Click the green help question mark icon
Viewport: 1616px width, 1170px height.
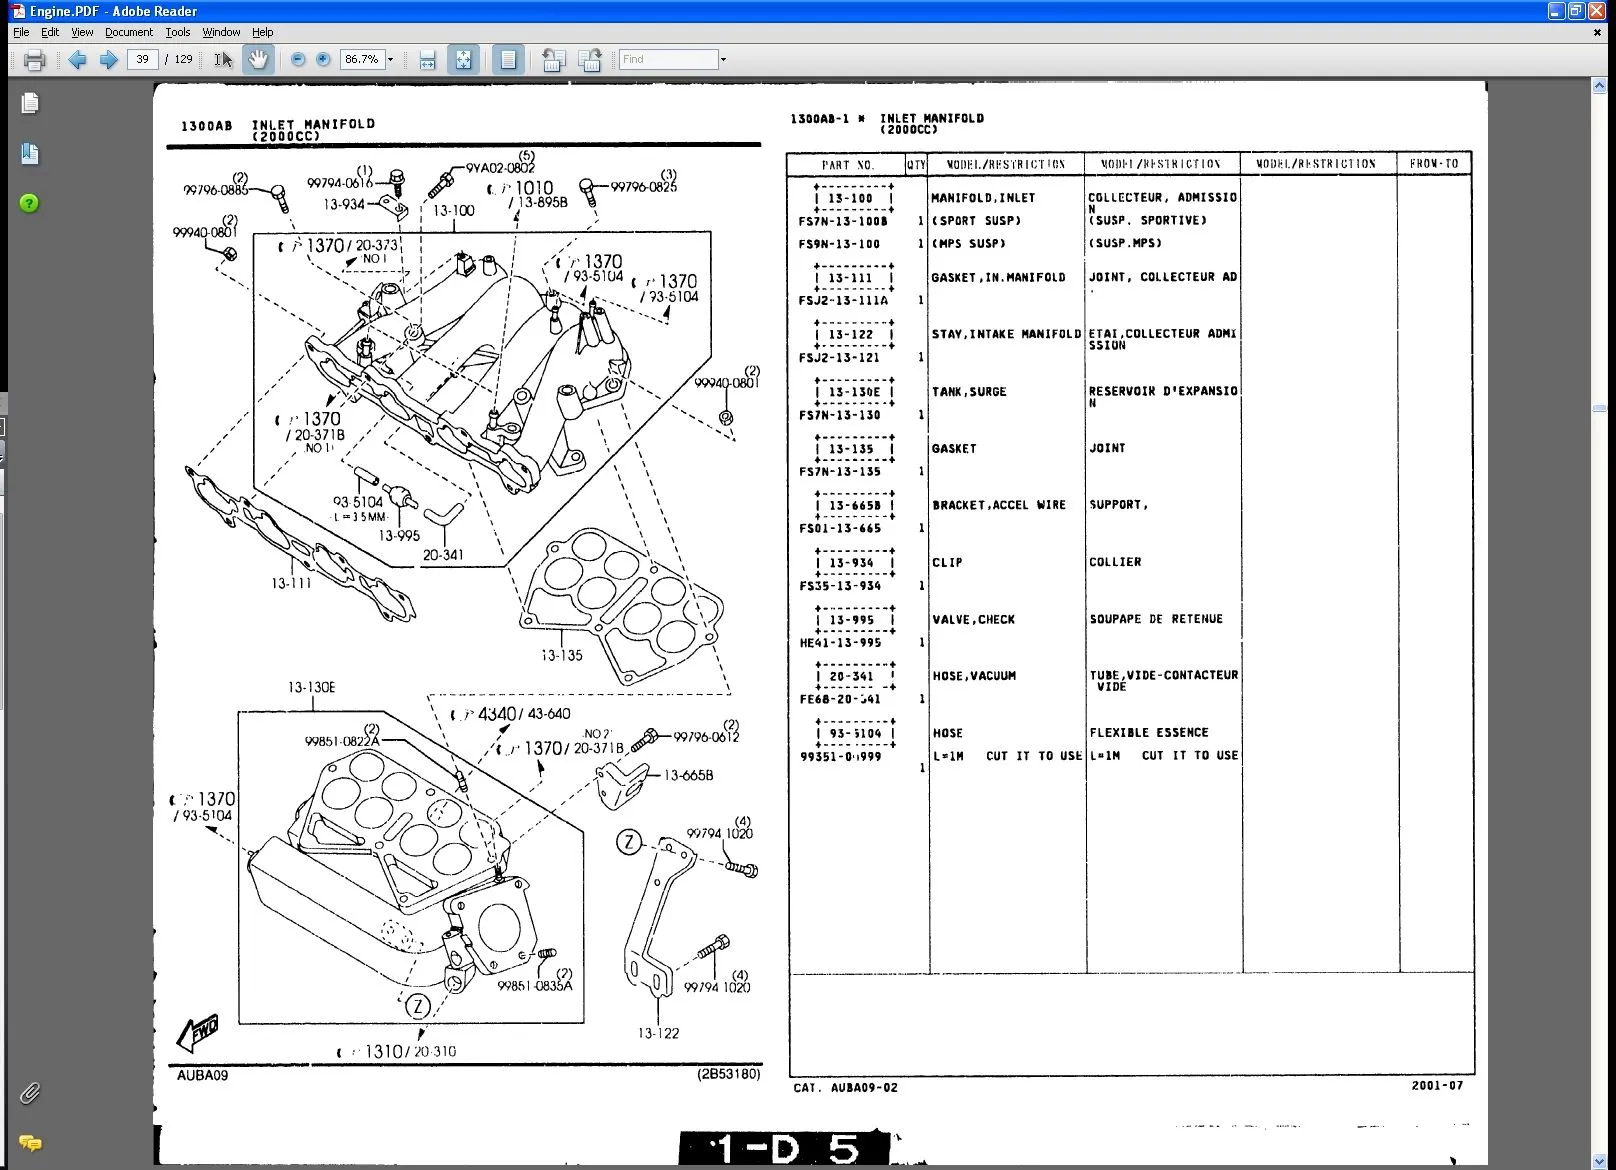(30, 204)
